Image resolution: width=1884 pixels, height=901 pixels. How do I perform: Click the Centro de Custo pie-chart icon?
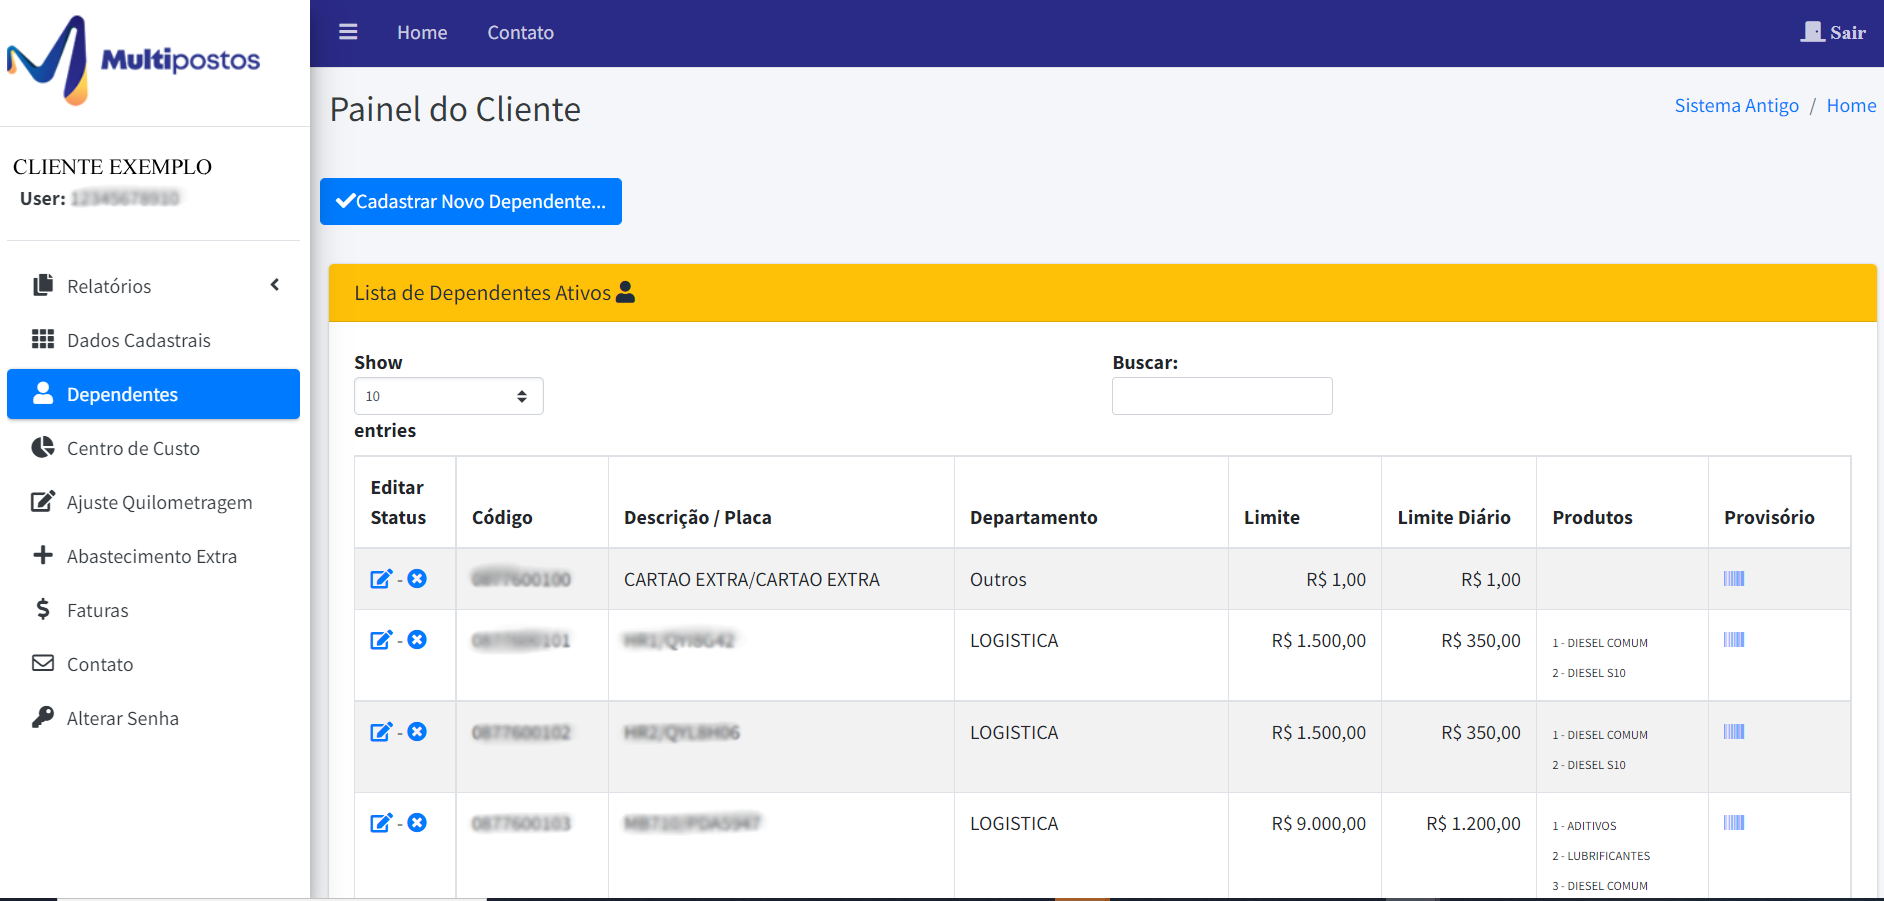click(43, 447)
